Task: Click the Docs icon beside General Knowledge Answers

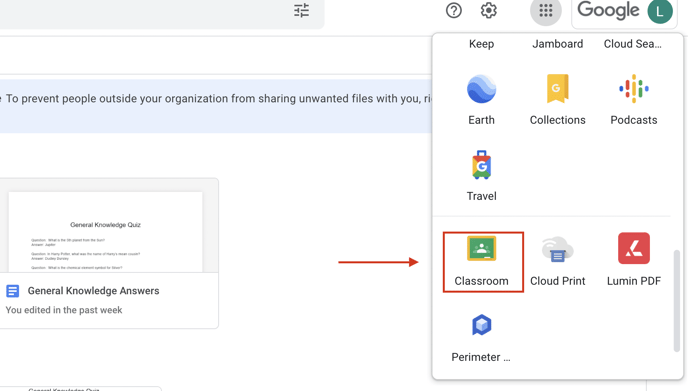Action: coord(12,291)
